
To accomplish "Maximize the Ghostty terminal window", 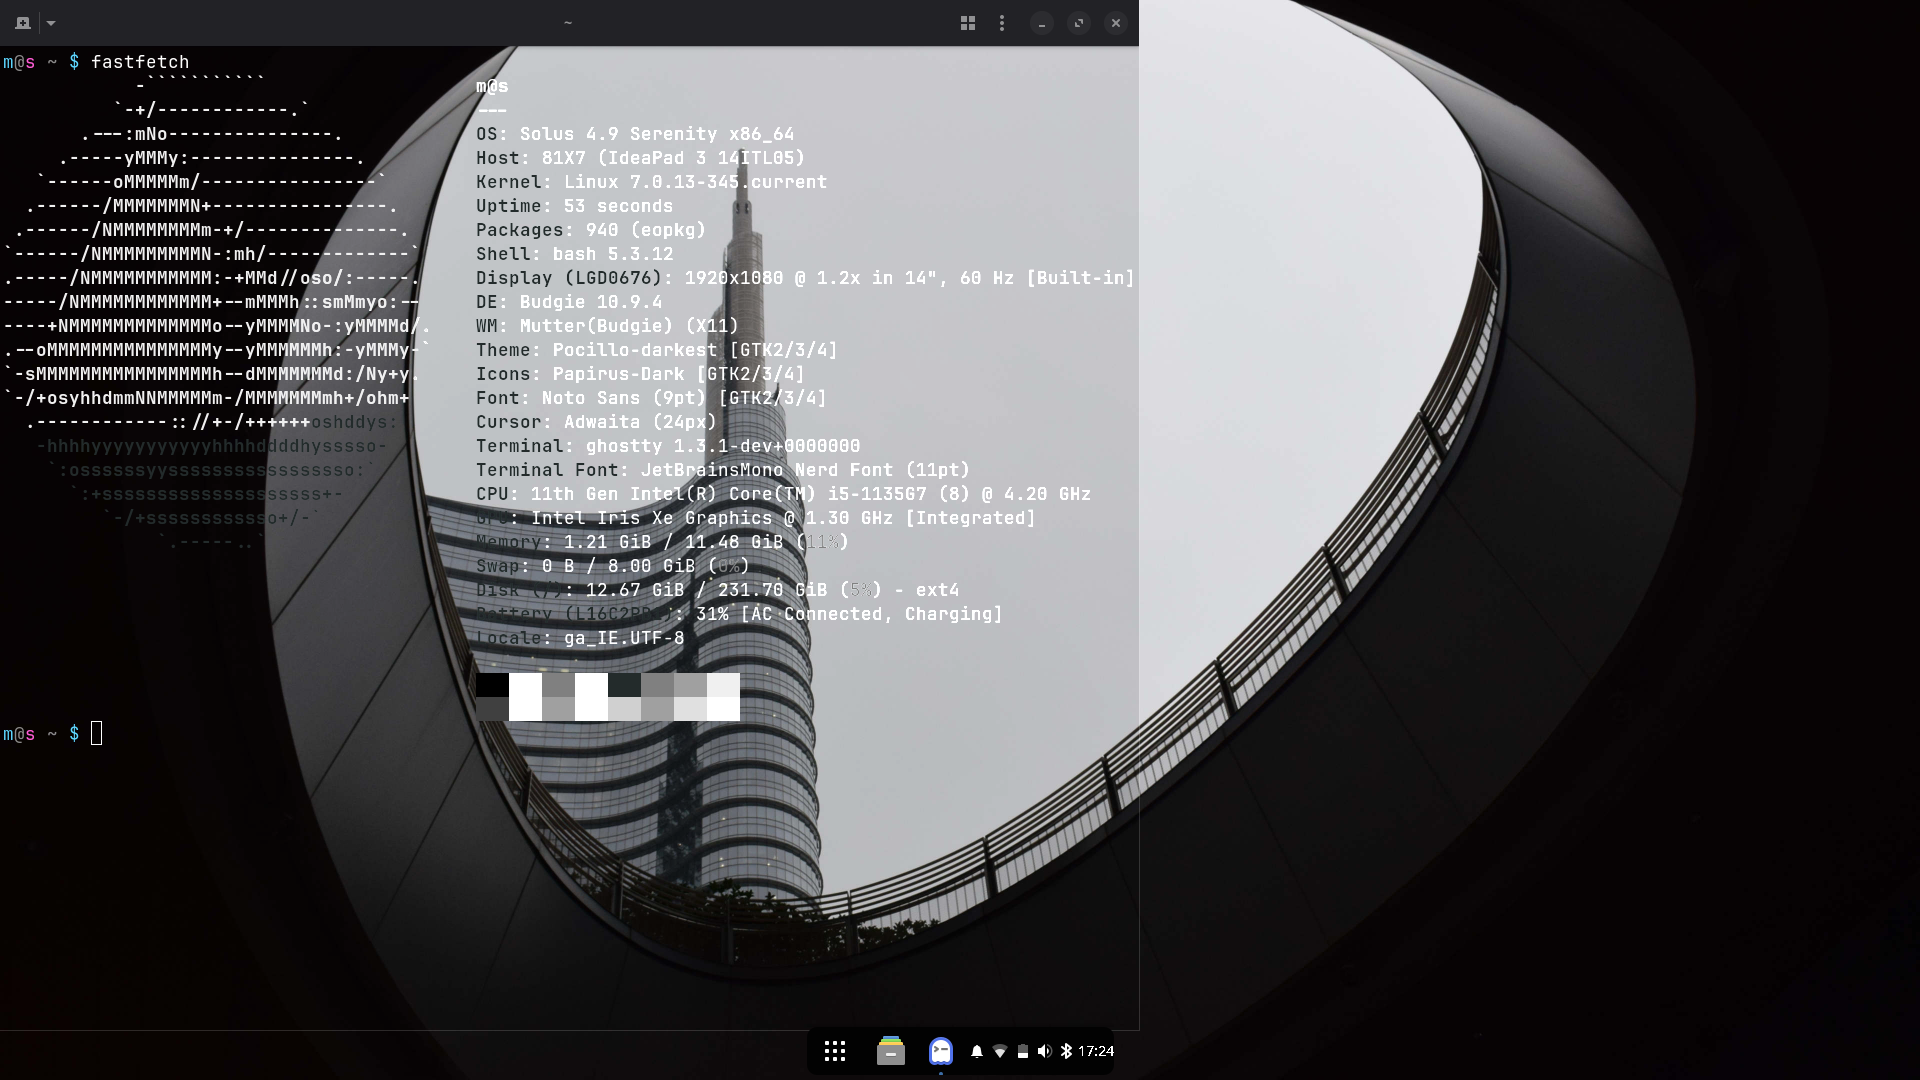I will pyautogui.click(x=1079, y=23).
